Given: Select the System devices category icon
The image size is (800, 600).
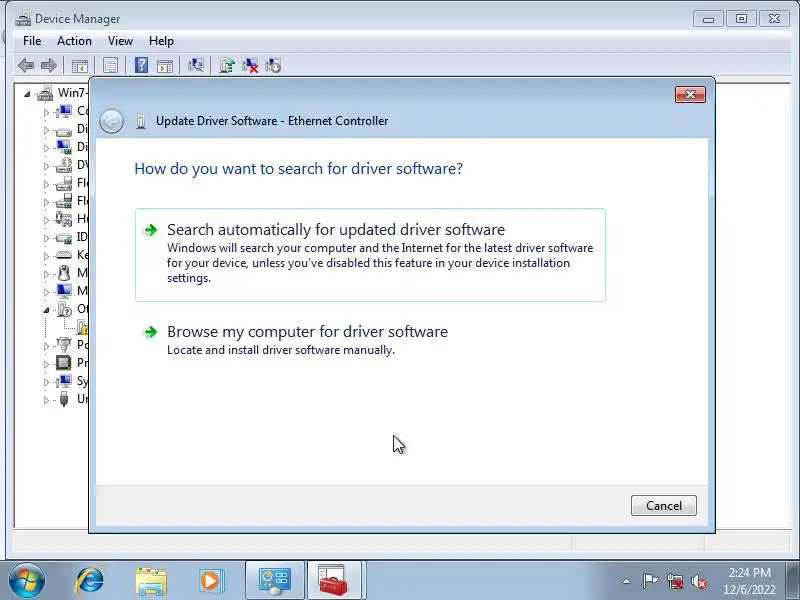Looking at the screenshot, I should click(x=64, y=381).
